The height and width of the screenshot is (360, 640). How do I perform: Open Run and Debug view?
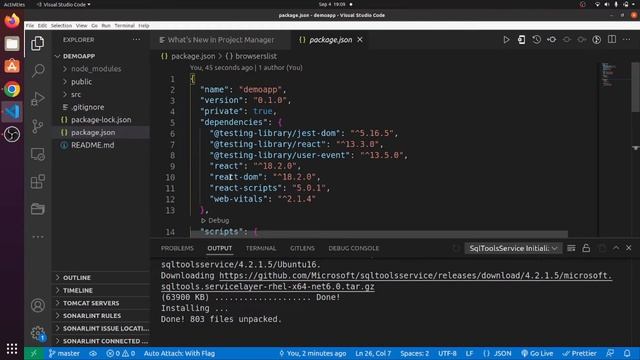(x=38, y=98)
